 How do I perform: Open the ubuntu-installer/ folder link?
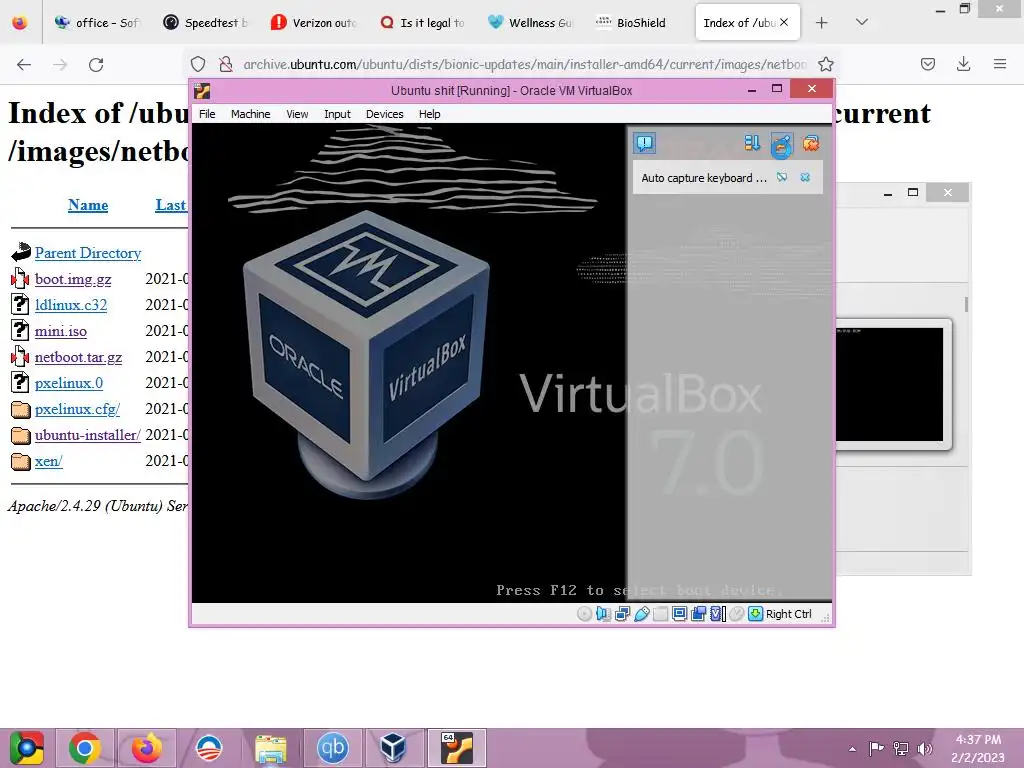pos(88,435)
